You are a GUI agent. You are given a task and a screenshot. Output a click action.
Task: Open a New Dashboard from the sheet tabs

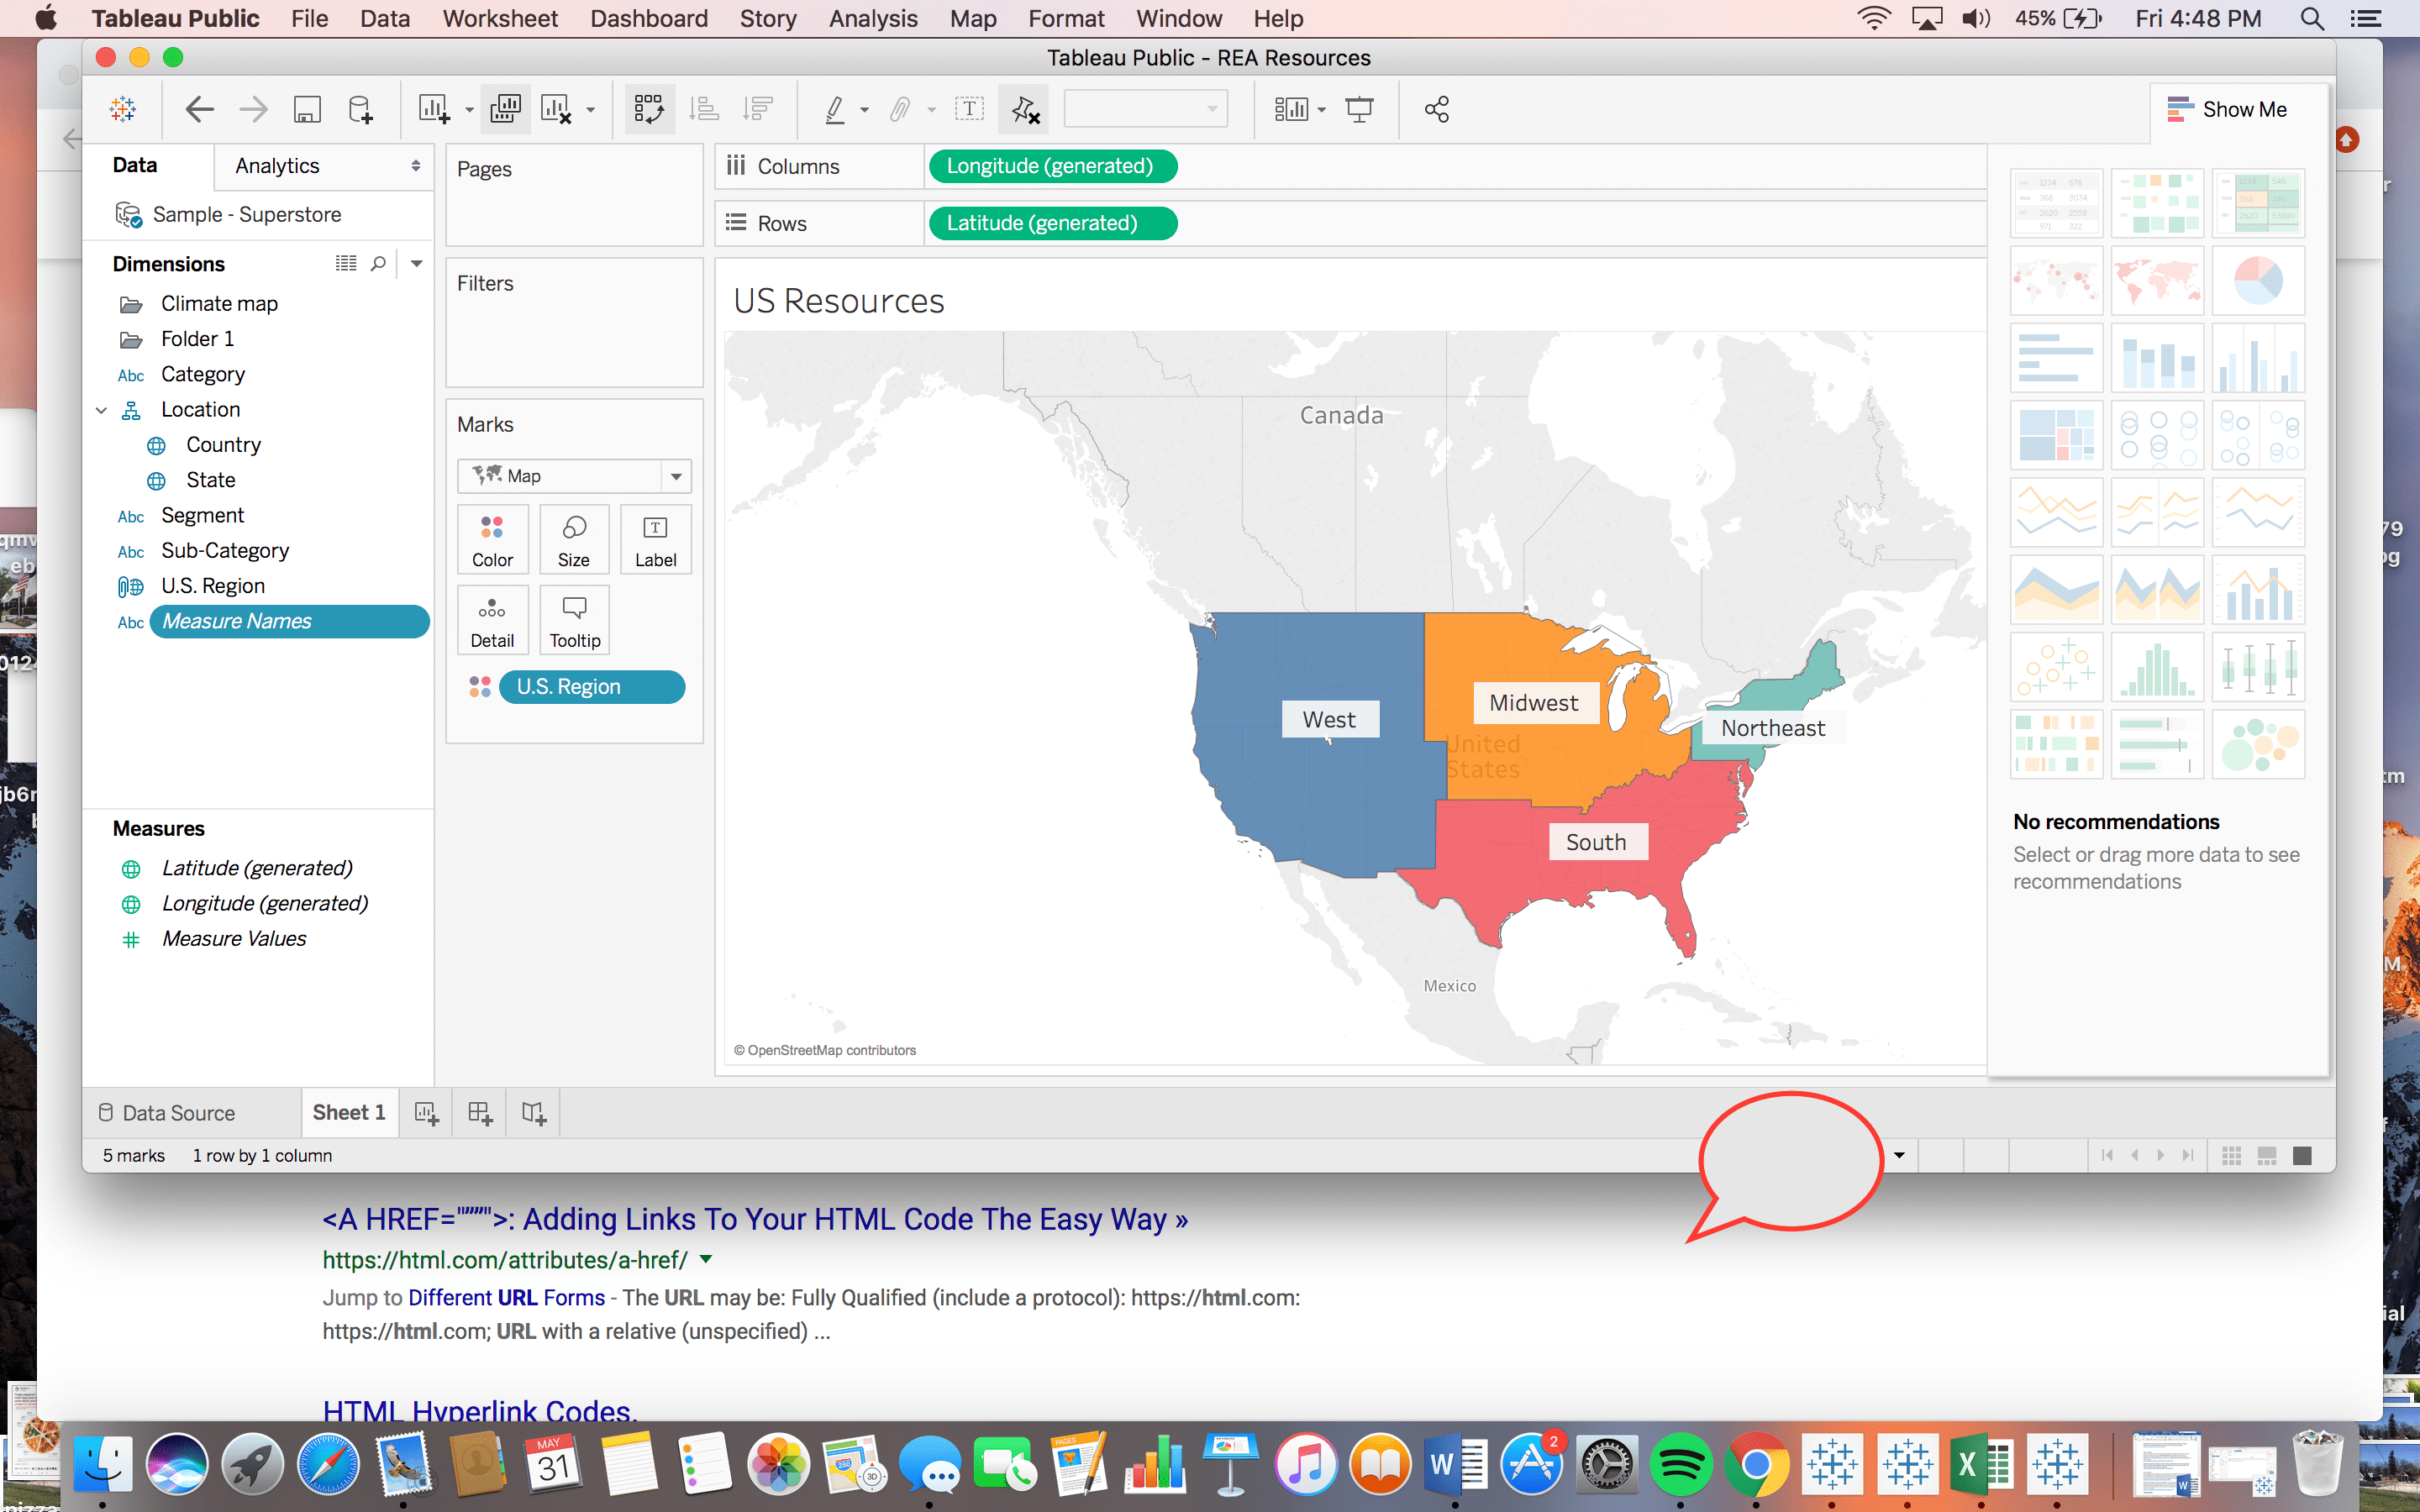click(478, 1112)
